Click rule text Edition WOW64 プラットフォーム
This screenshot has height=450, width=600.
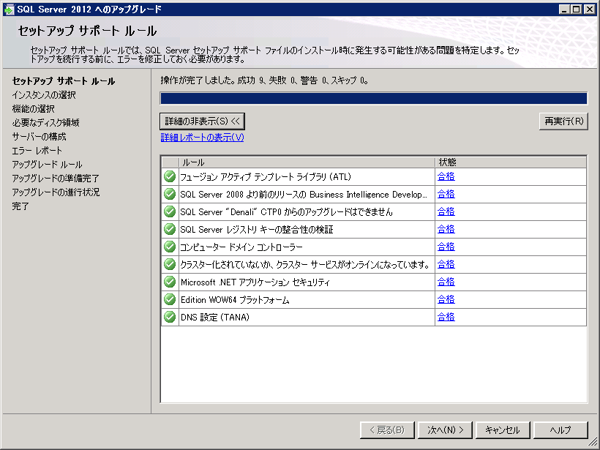pos(235,300)
